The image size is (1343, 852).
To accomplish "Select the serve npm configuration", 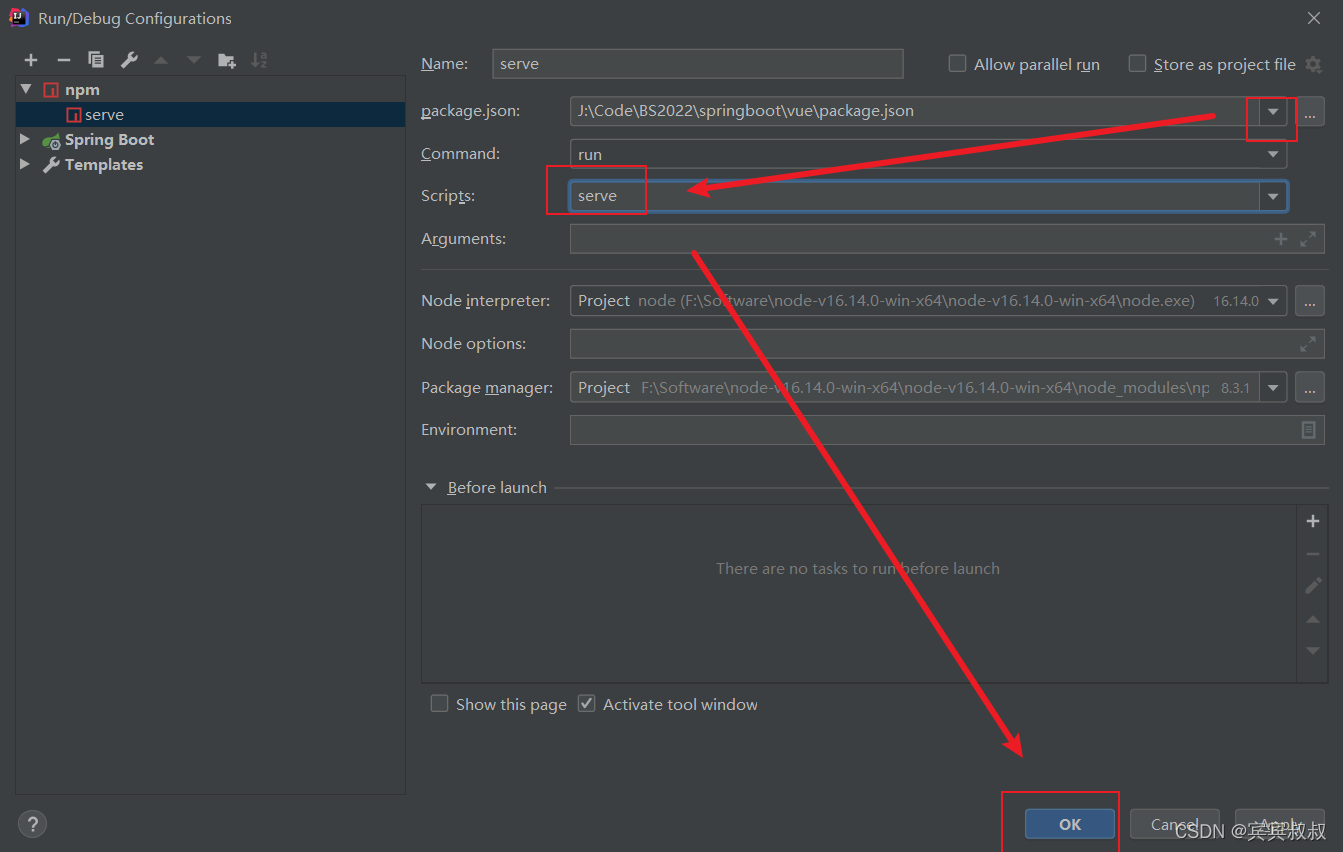I will click(x=210, y=114).
